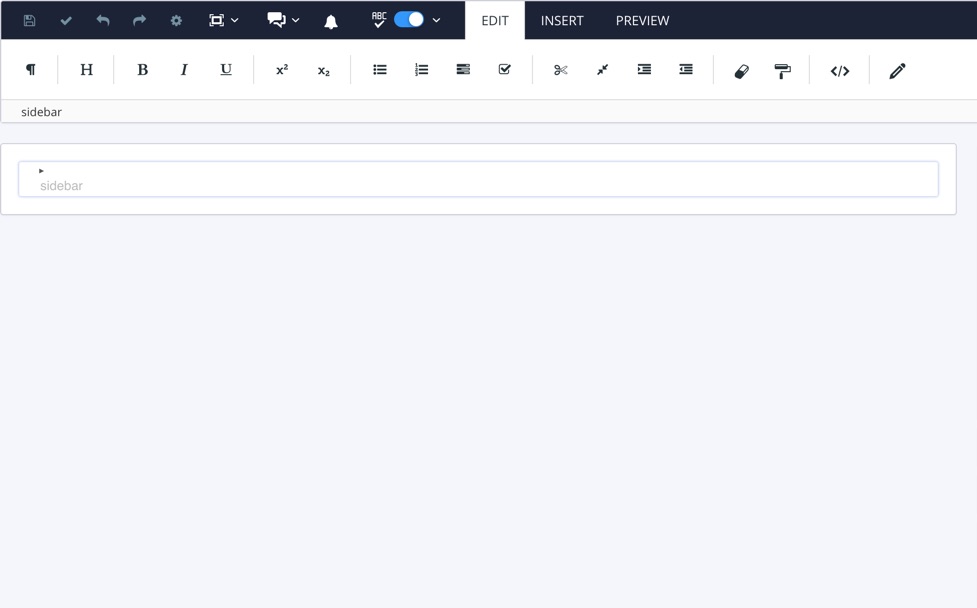977x608 pixels.
Task: Open the comments dropdown arrow
Action: 296,20
